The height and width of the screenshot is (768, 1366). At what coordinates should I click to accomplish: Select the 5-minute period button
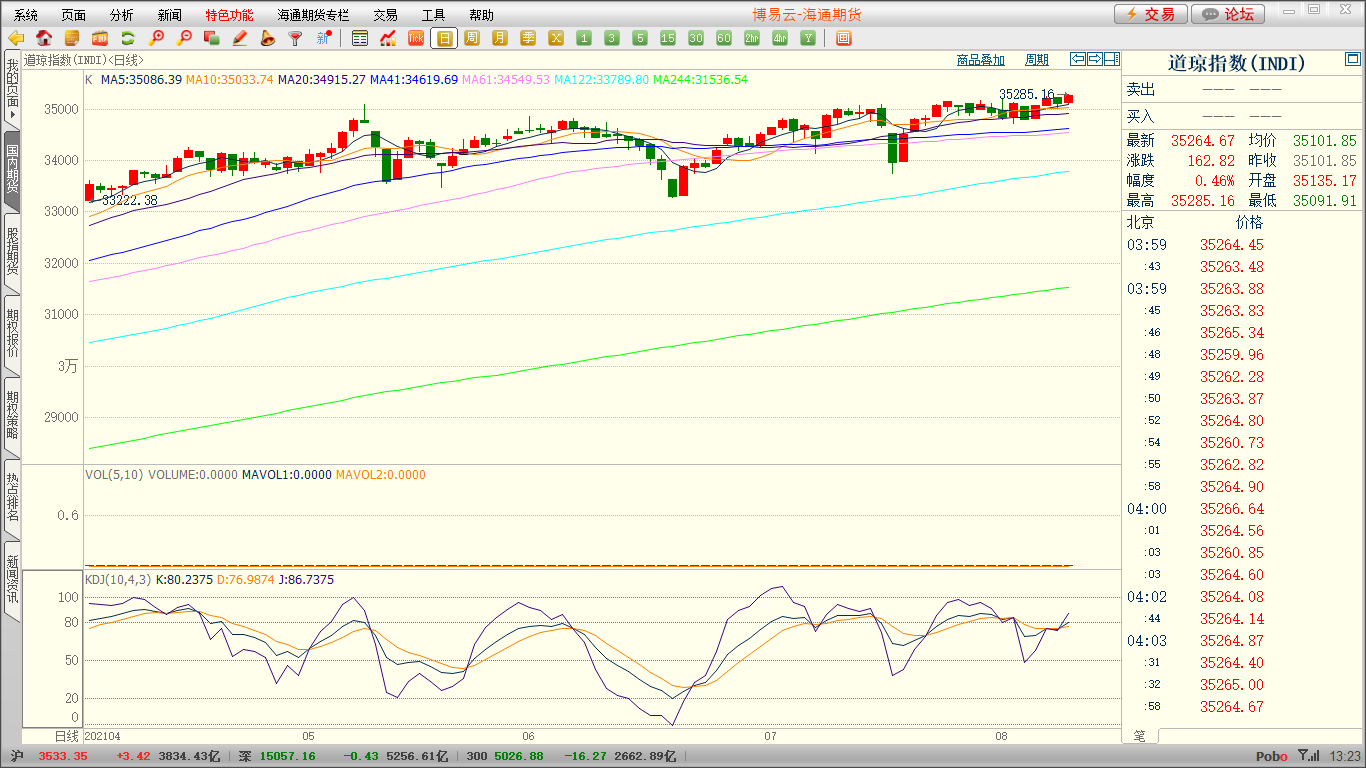640,38
